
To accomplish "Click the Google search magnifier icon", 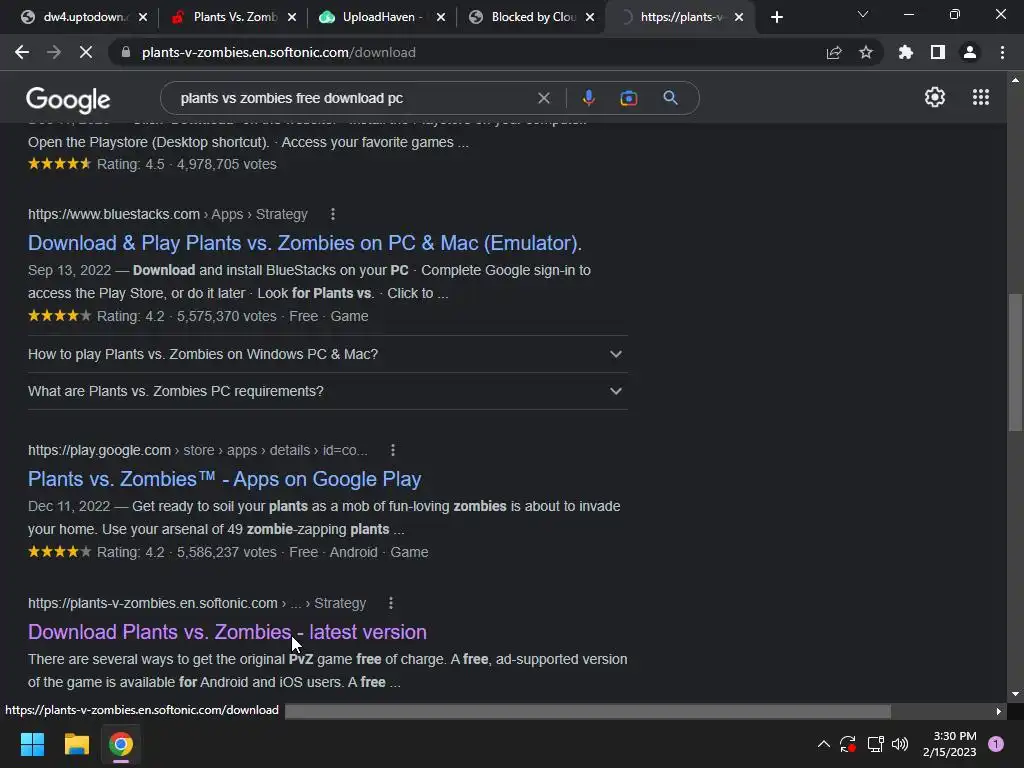I will 670,98.
